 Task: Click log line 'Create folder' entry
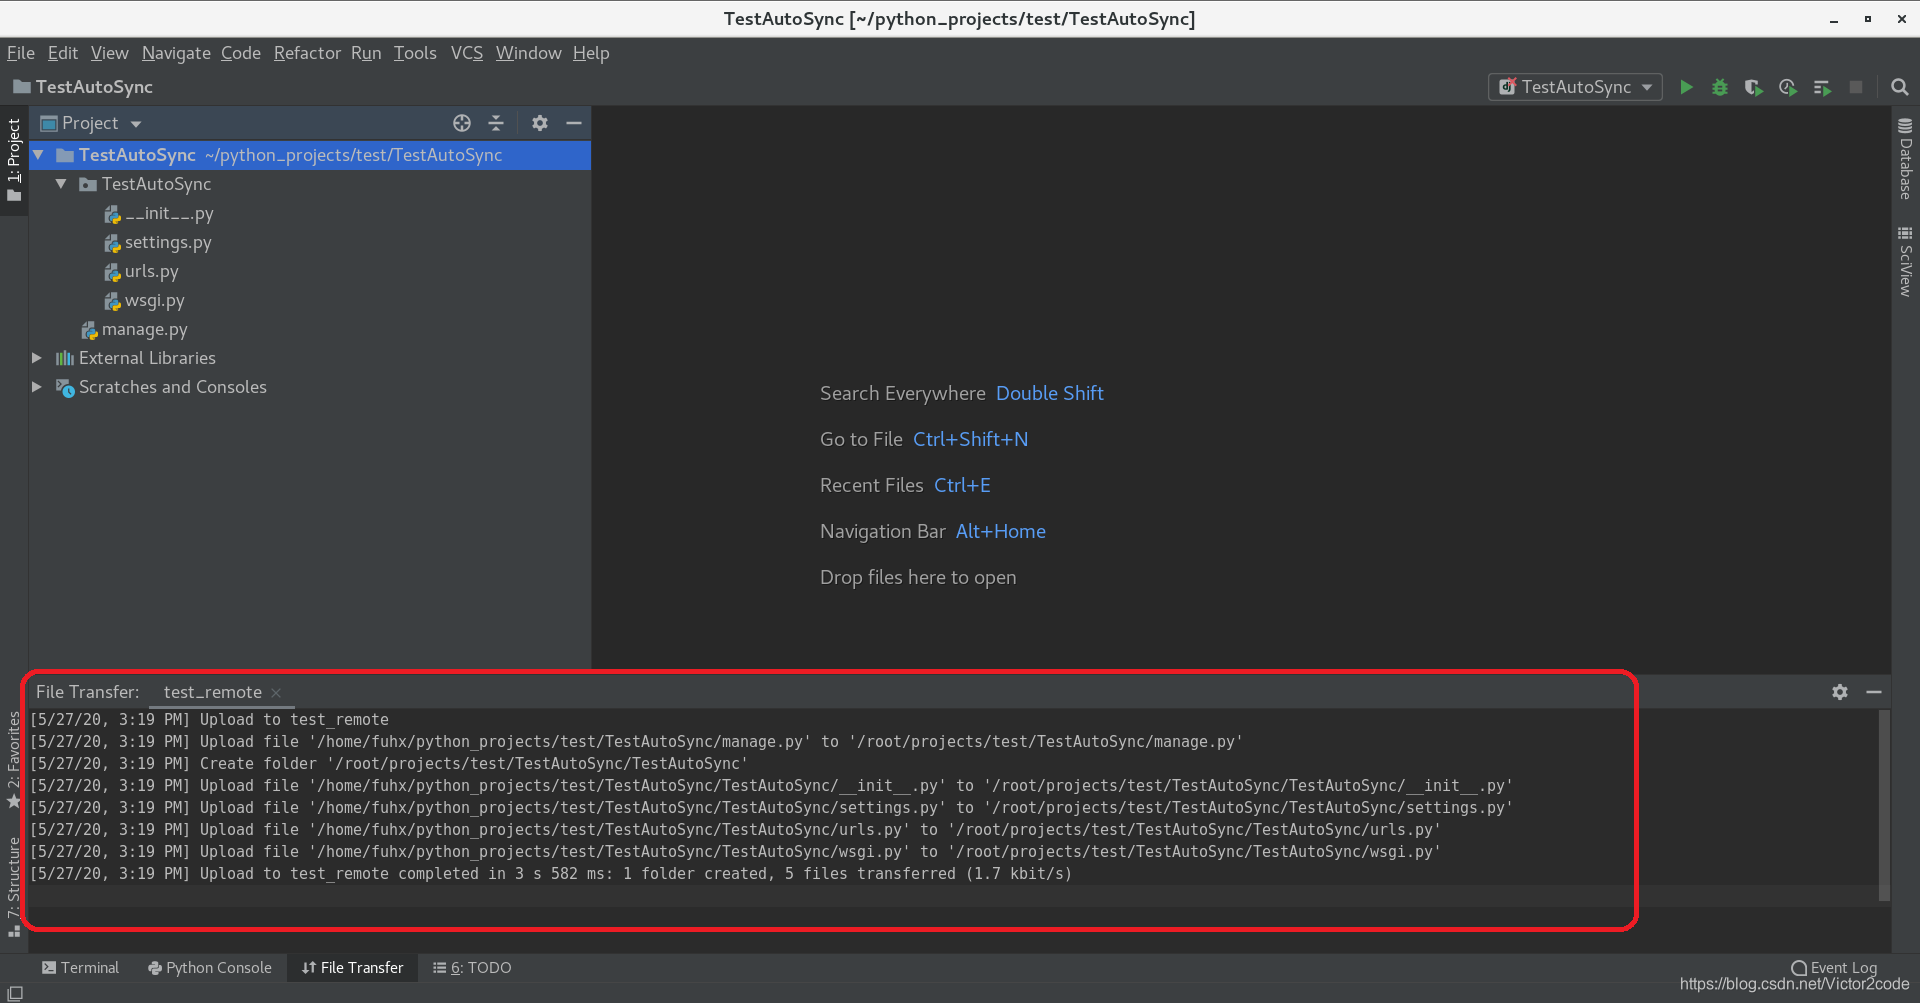click(389, 764)
